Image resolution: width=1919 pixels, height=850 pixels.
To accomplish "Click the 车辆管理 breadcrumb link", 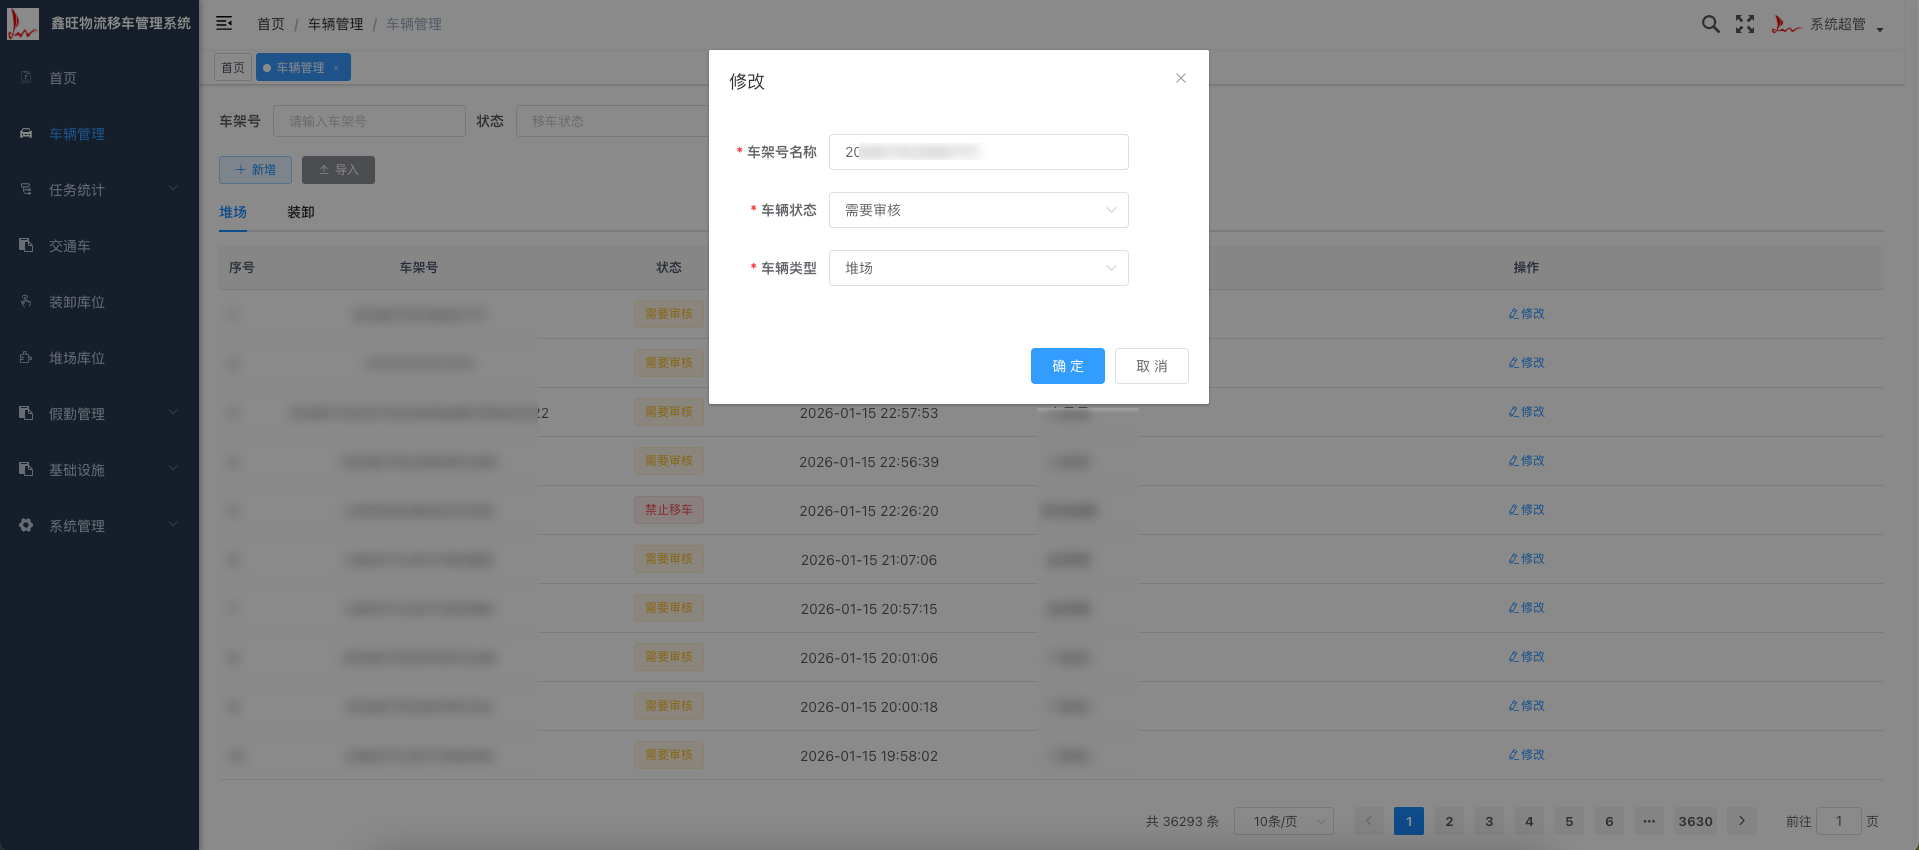I will 336,24.
